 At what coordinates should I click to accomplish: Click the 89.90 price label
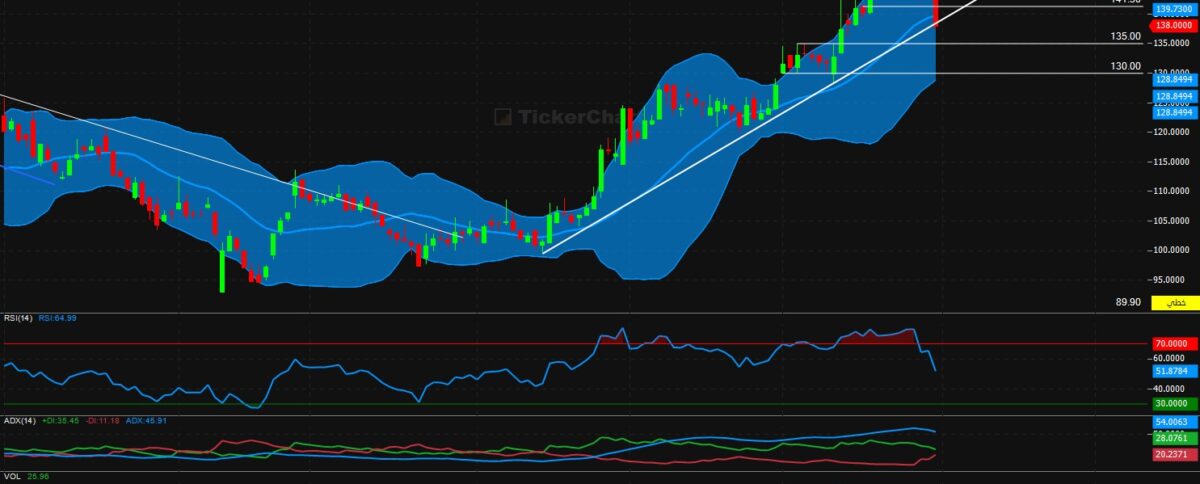point(1128,302)
